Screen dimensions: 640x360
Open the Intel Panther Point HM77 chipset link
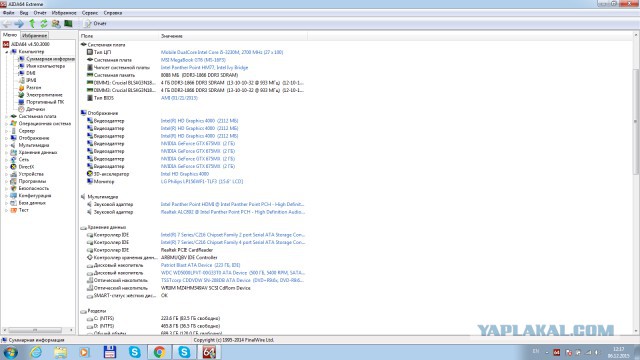(x=204, y=67)
